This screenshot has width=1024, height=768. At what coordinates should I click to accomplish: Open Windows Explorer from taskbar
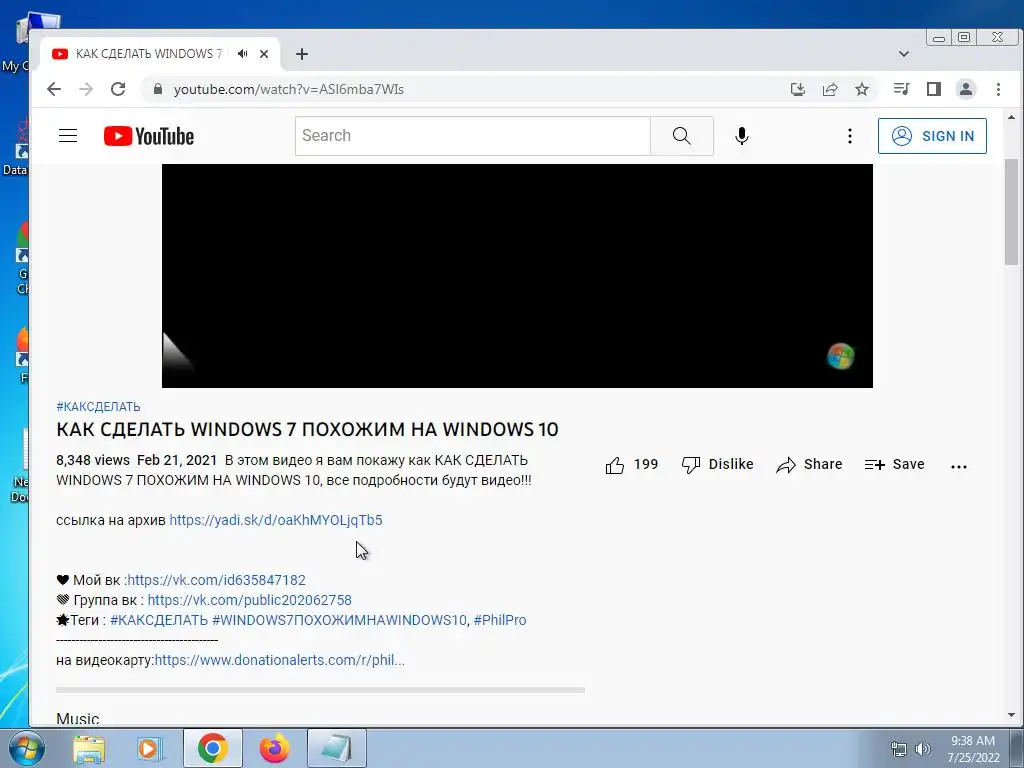point(88,748)
